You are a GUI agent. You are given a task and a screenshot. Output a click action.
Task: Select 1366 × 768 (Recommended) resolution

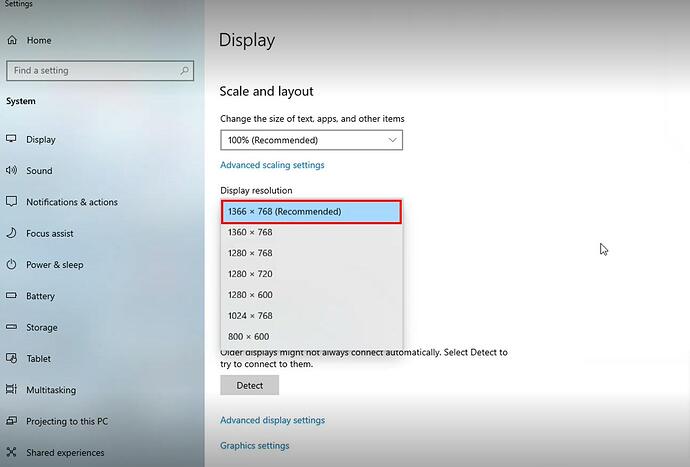(311, 211)
